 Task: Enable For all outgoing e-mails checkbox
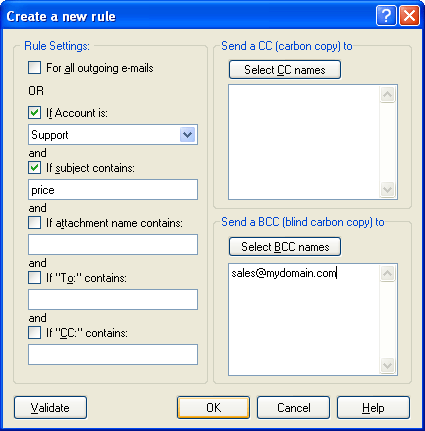pyautogui.click(x=35, y=68)
